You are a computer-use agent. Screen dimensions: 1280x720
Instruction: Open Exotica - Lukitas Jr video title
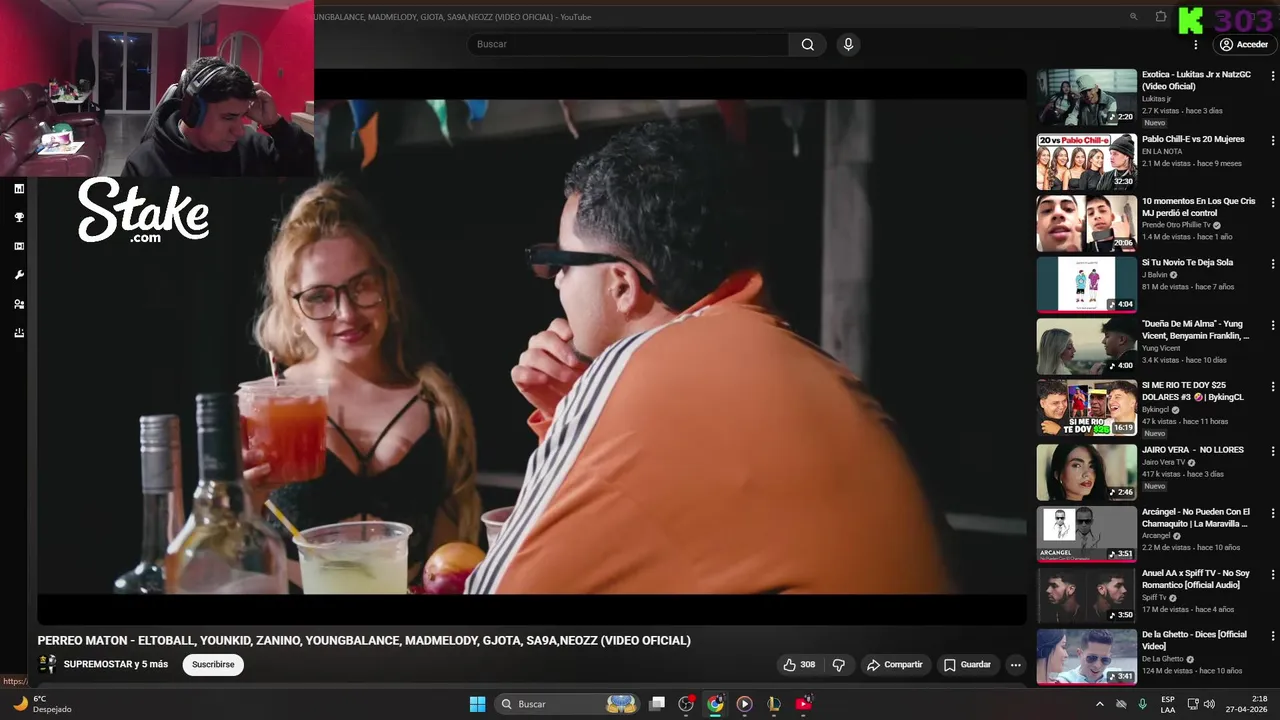pos(1196,80)
